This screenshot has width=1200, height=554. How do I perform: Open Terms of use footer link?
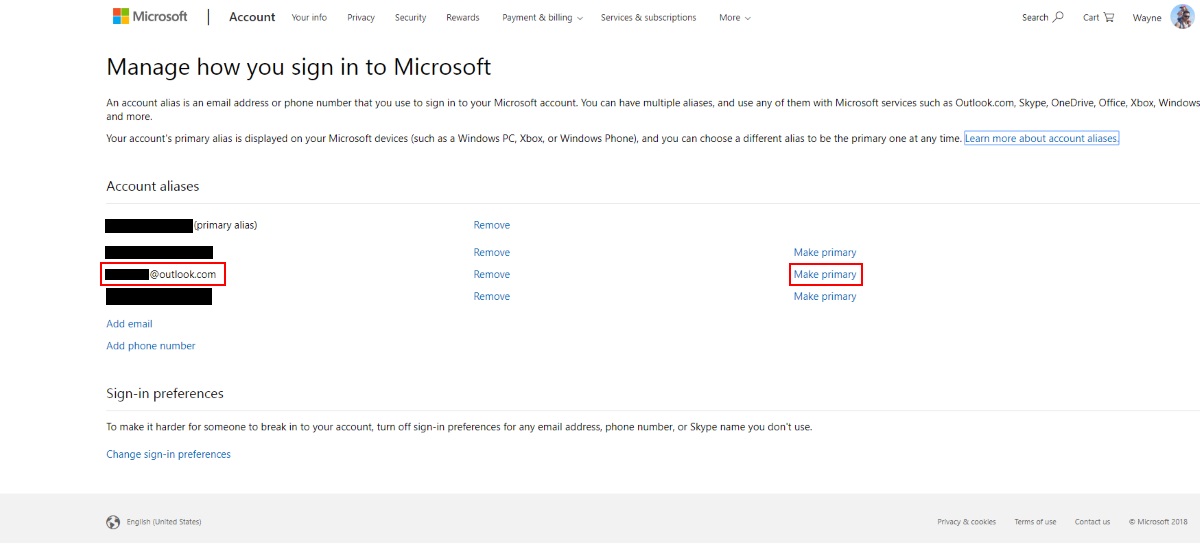click(x=1035, y=522)
